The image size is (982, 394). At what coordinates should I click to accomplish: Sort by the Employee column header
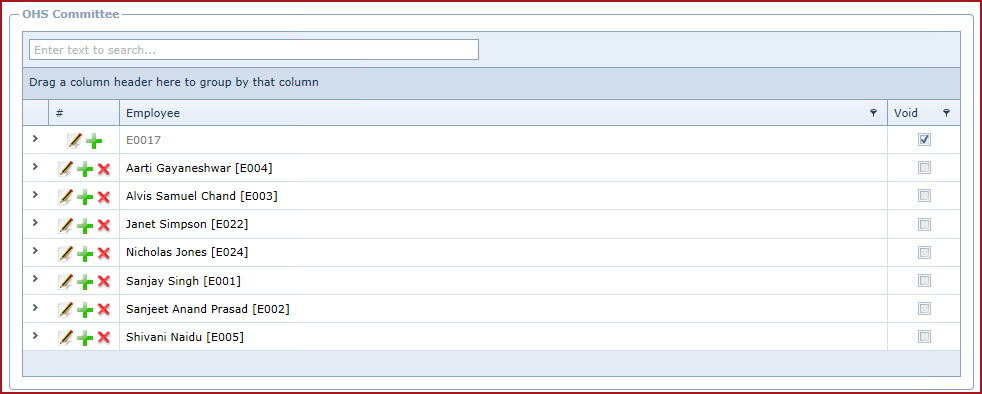[153, 113]
